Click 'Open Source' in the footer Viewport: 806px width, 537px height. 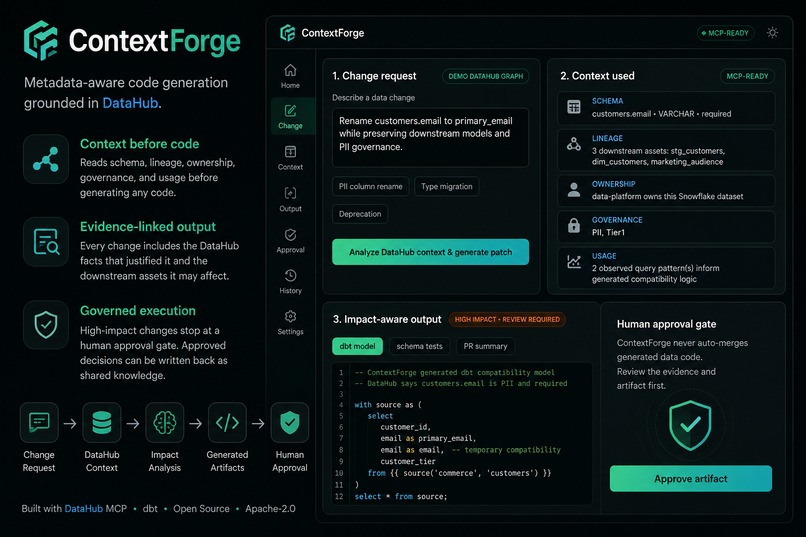[x=202, y=509]
